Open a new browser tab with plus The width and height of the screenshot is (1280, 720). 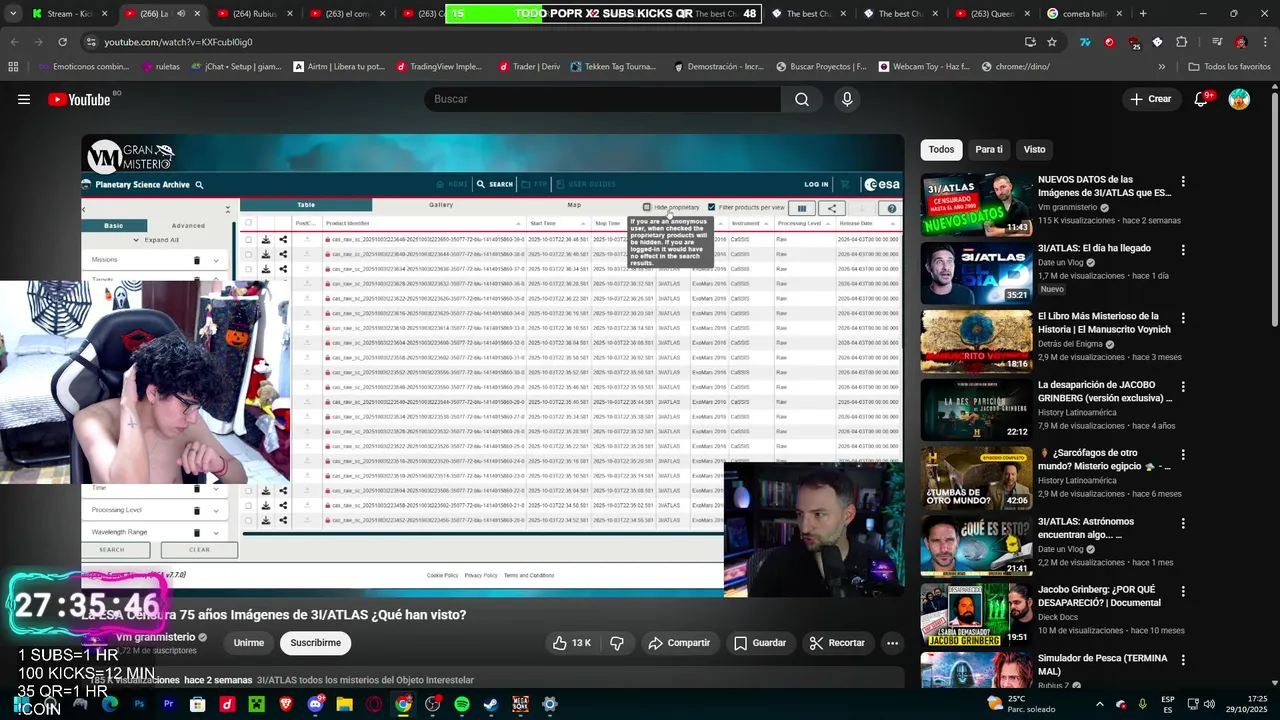[x=1143, y=14]
